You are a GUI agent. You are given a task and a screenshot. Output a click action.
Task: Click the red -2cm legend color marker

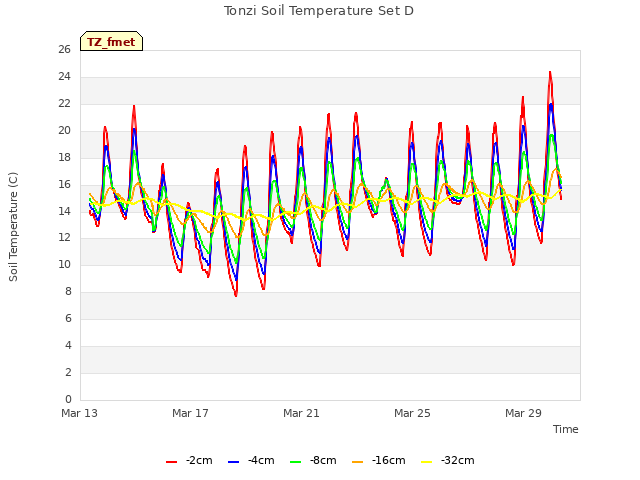171,462
